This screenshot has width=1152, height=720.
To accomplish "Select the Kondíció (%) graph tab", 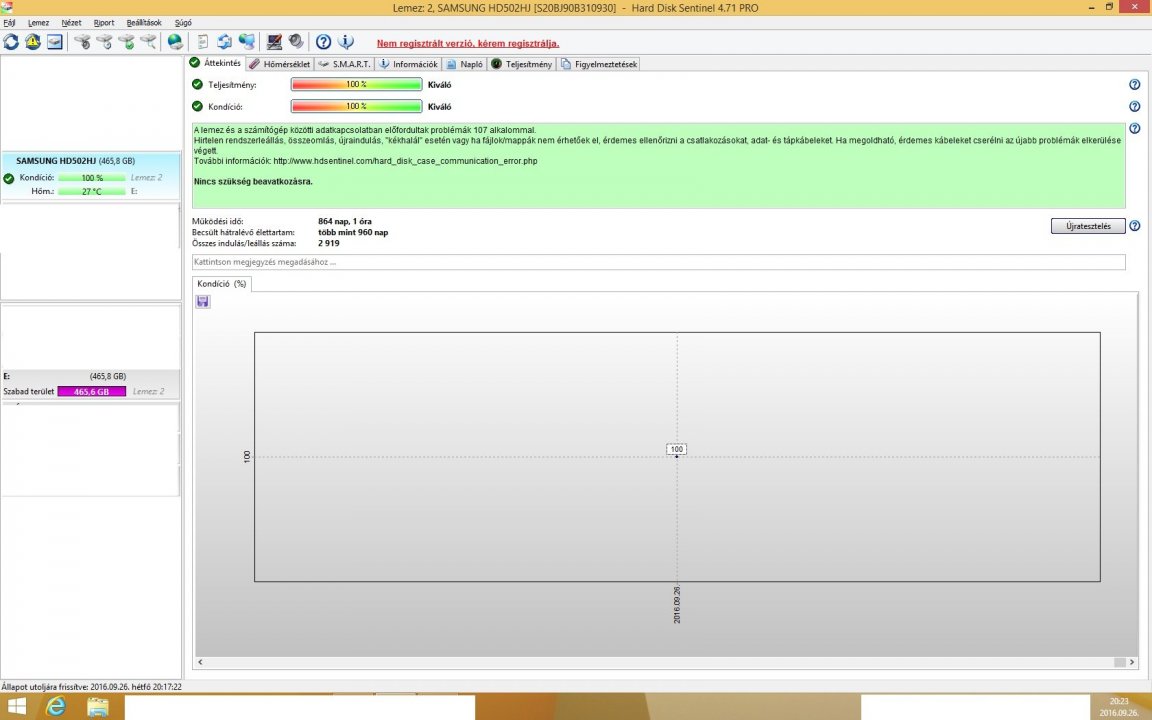I will [222, 284].
